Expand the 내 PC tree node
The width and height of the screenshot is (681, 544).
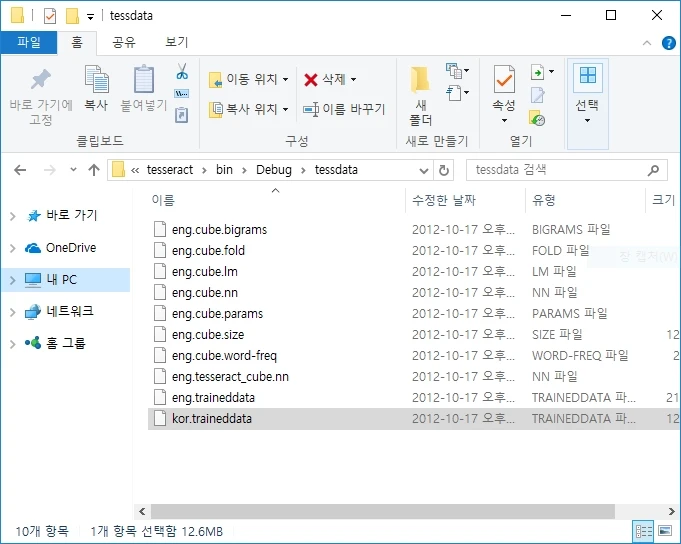pos(13,280)
